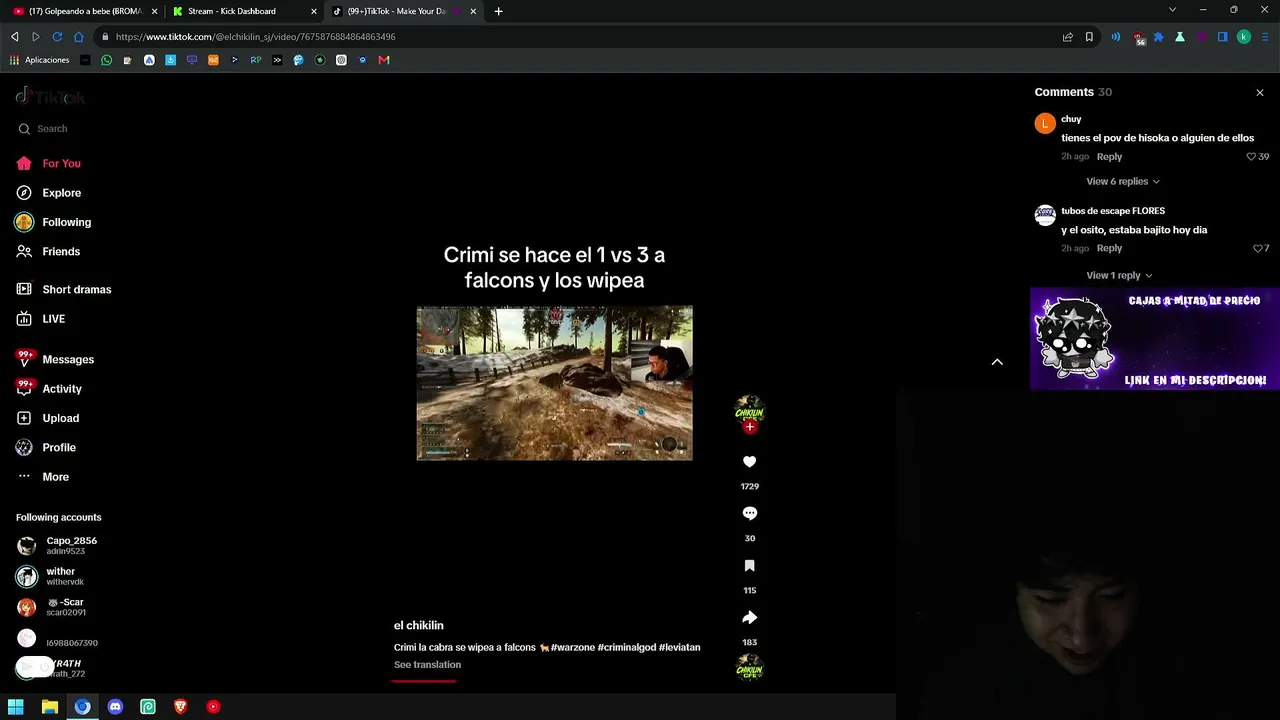
Task: Open the #criminalgod hashtag
Action: tap(627, 648)
